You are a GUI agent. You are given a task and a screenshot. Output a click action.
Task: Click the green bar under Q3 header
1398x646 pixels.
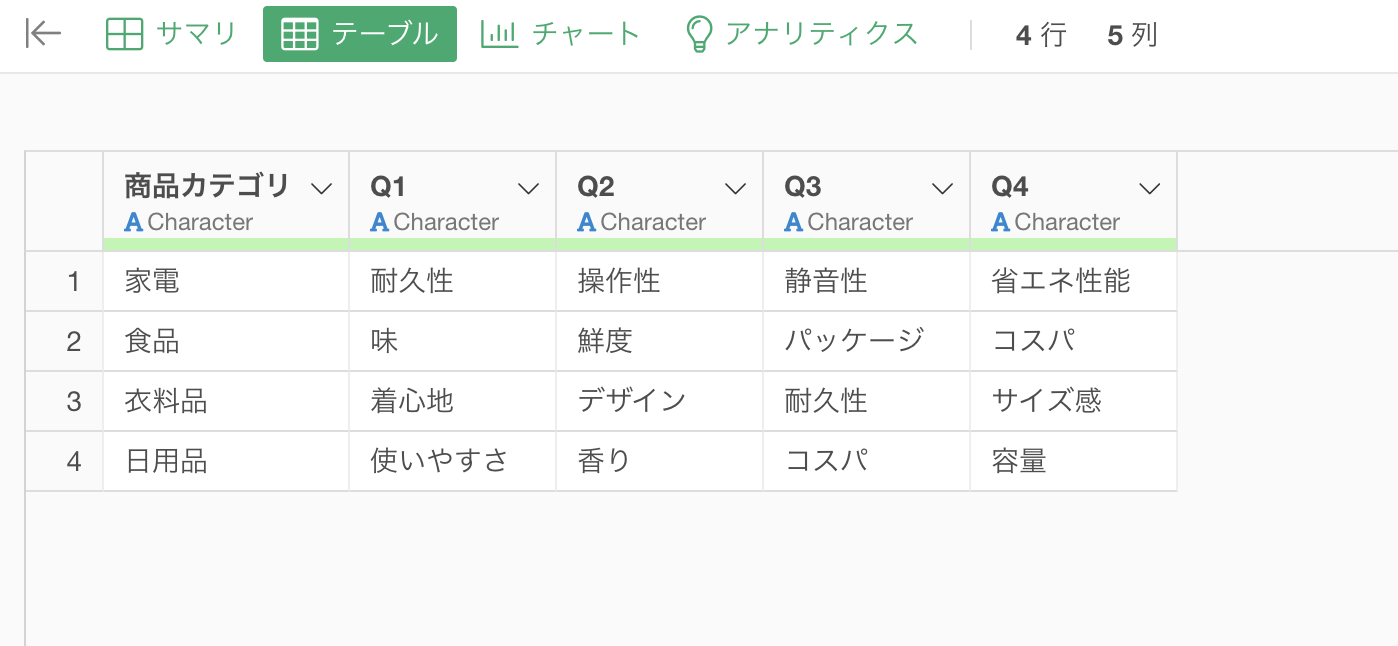[866, 245]
